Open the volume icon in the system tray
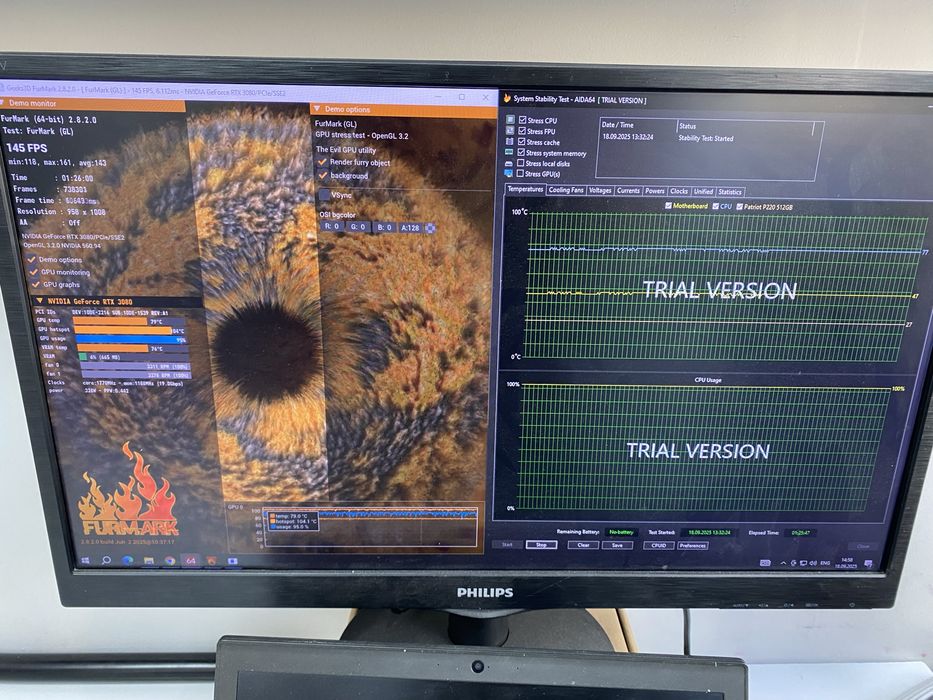The width and height of the screenshot is (933, 700). [813, 563]
